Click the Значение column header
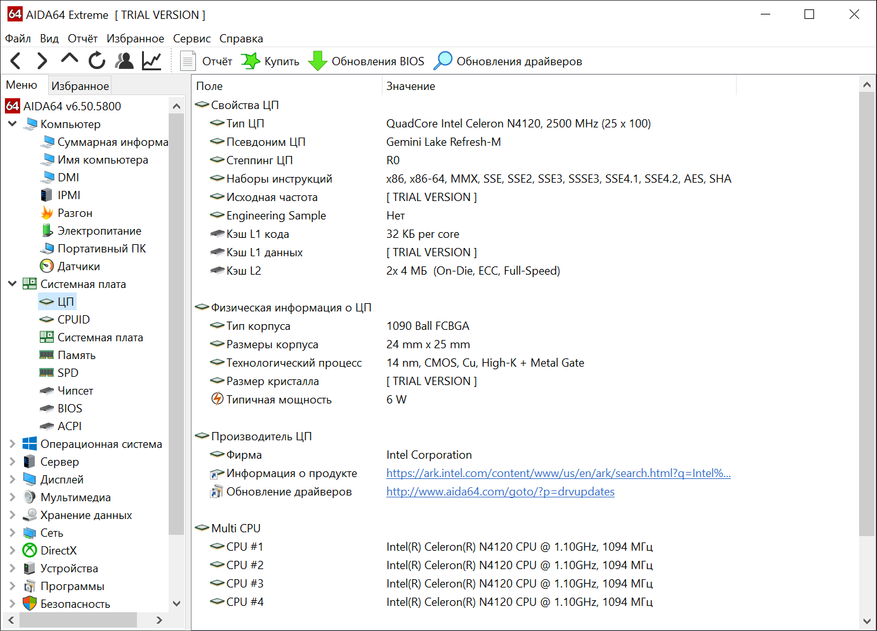The width and height of the screenshot is (877, 631). (x=410, y=87)
